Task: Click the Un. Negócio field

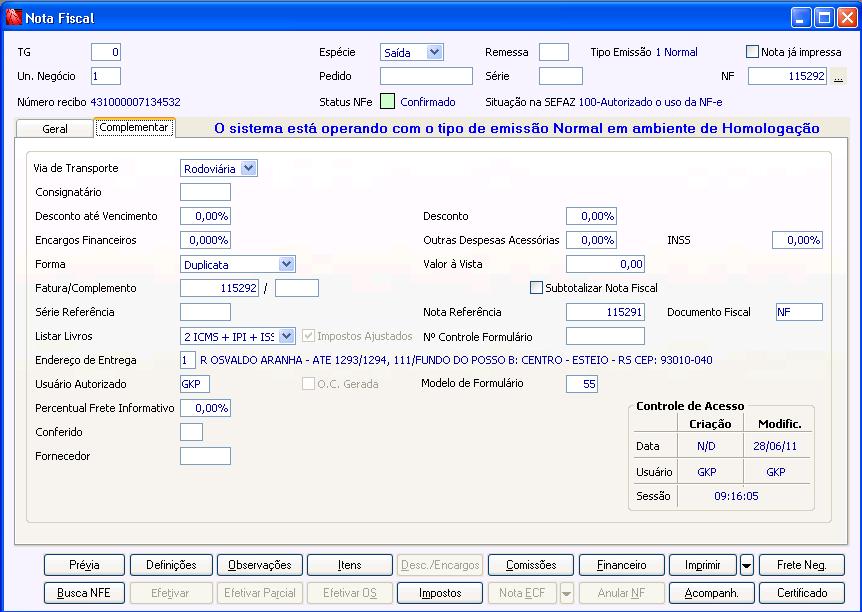Action: [106, 76]
